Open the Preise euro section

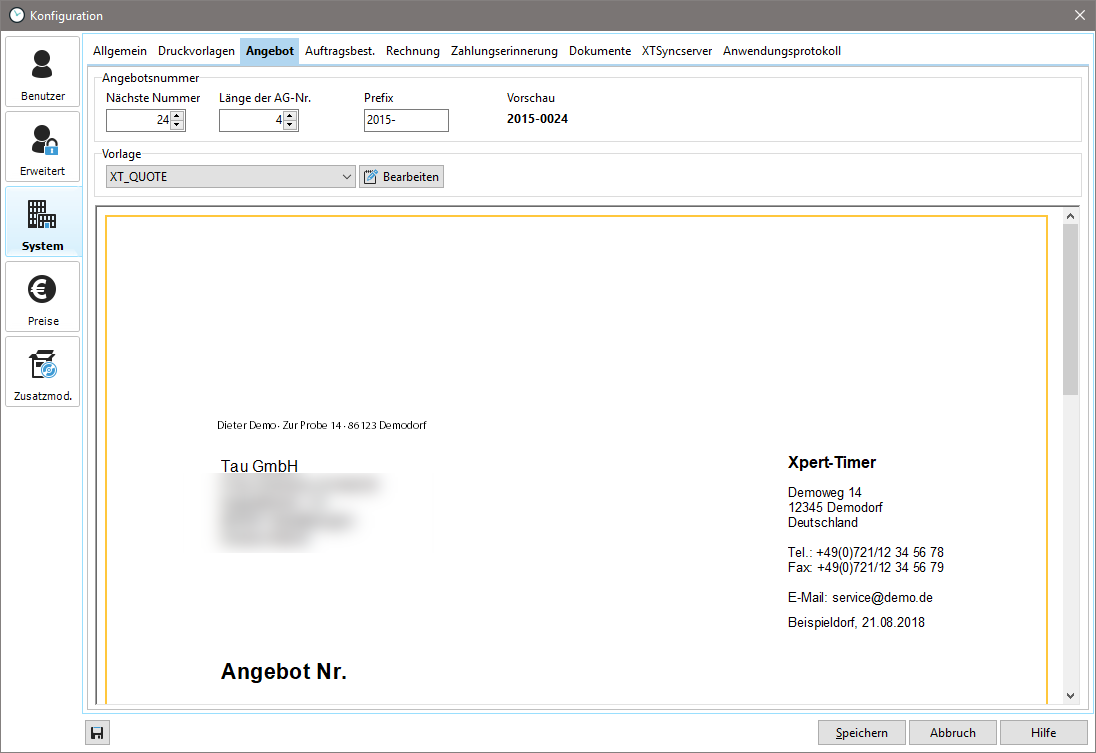click(42, 297)
